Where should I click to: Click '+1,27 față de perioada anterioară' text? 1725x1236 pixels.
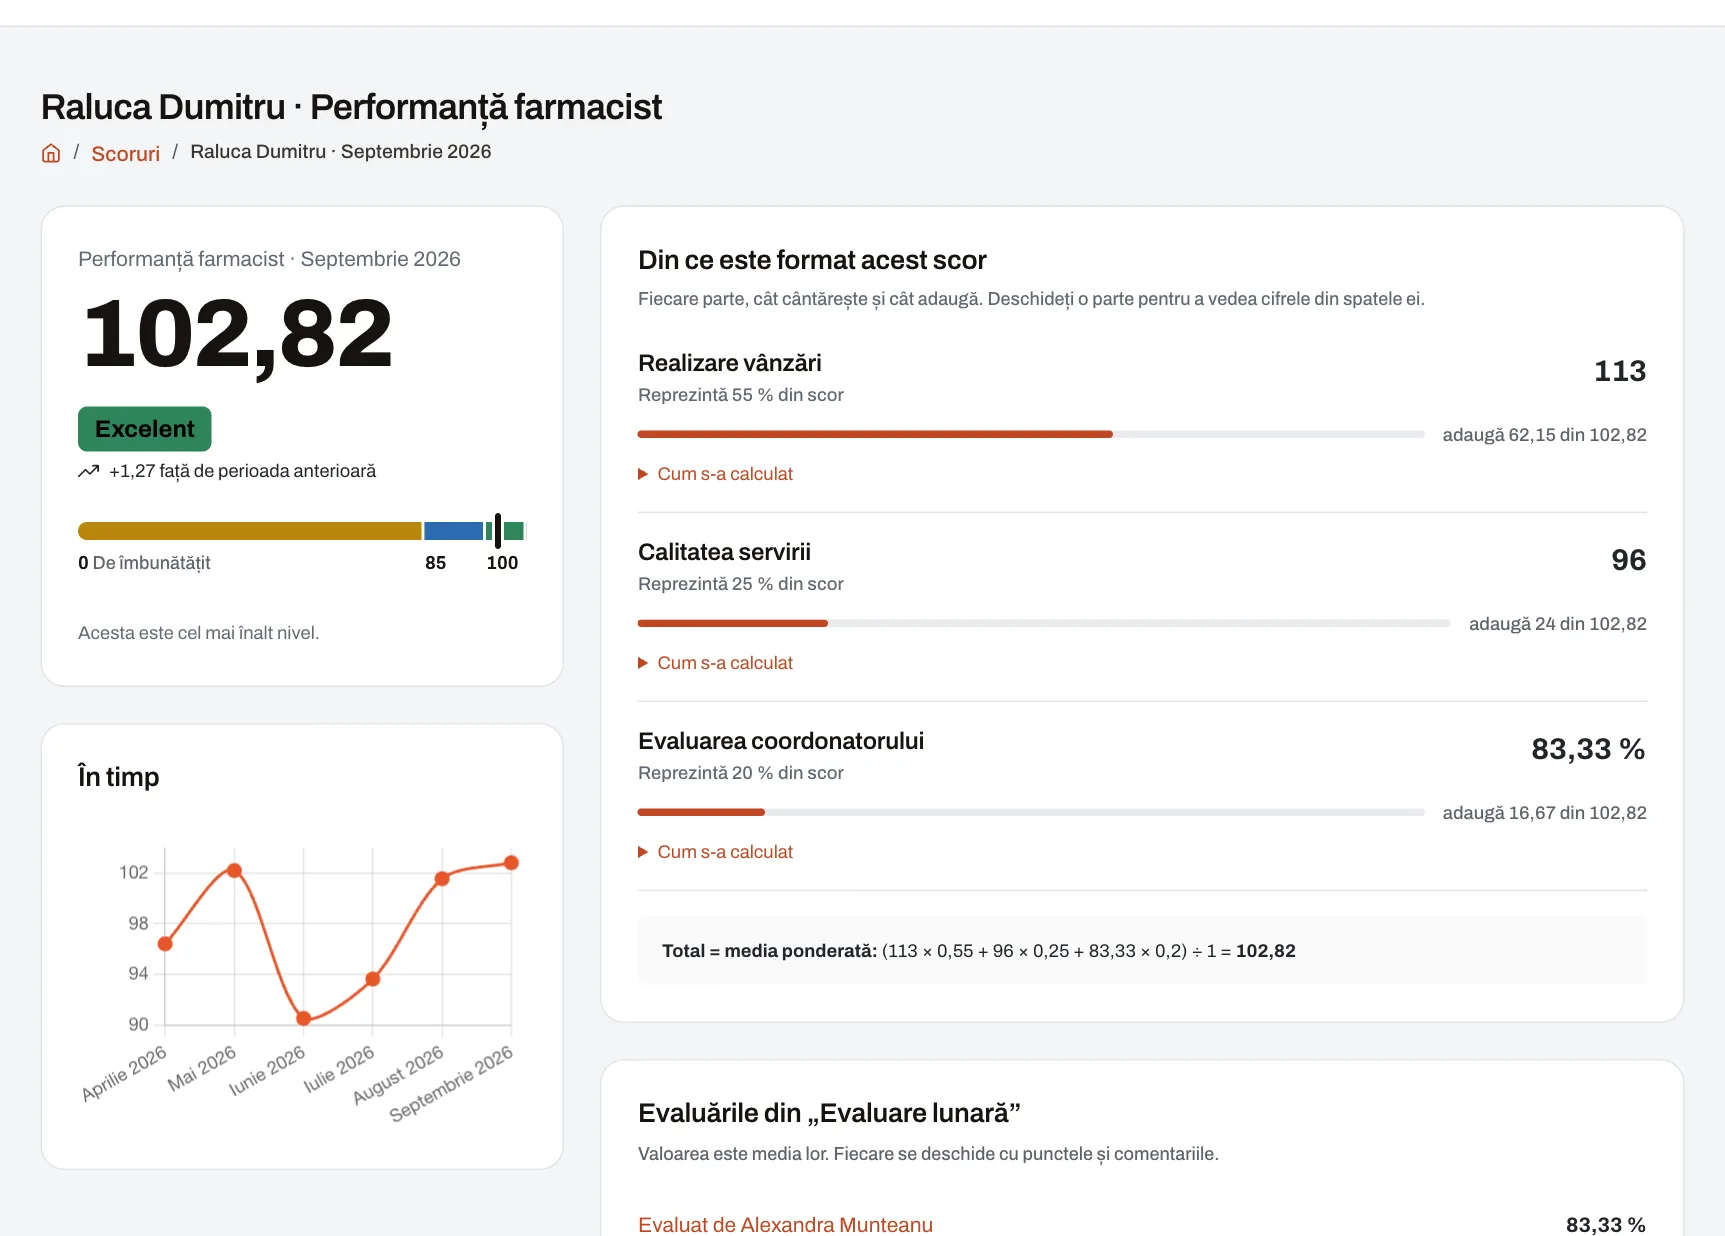243,471
